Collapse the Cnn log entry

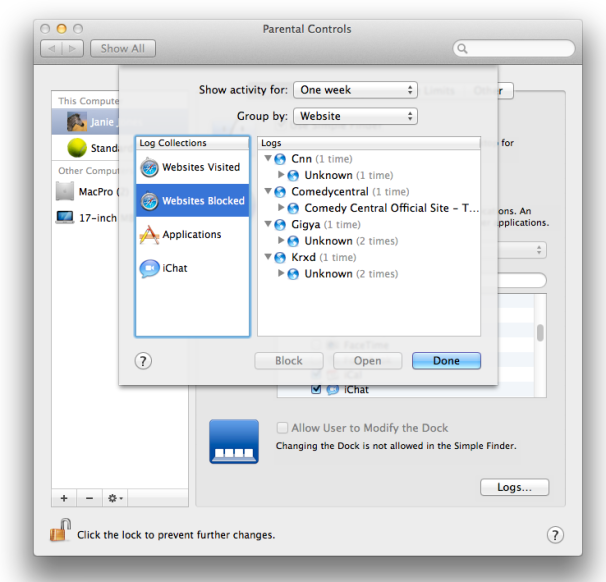(268, 158)
